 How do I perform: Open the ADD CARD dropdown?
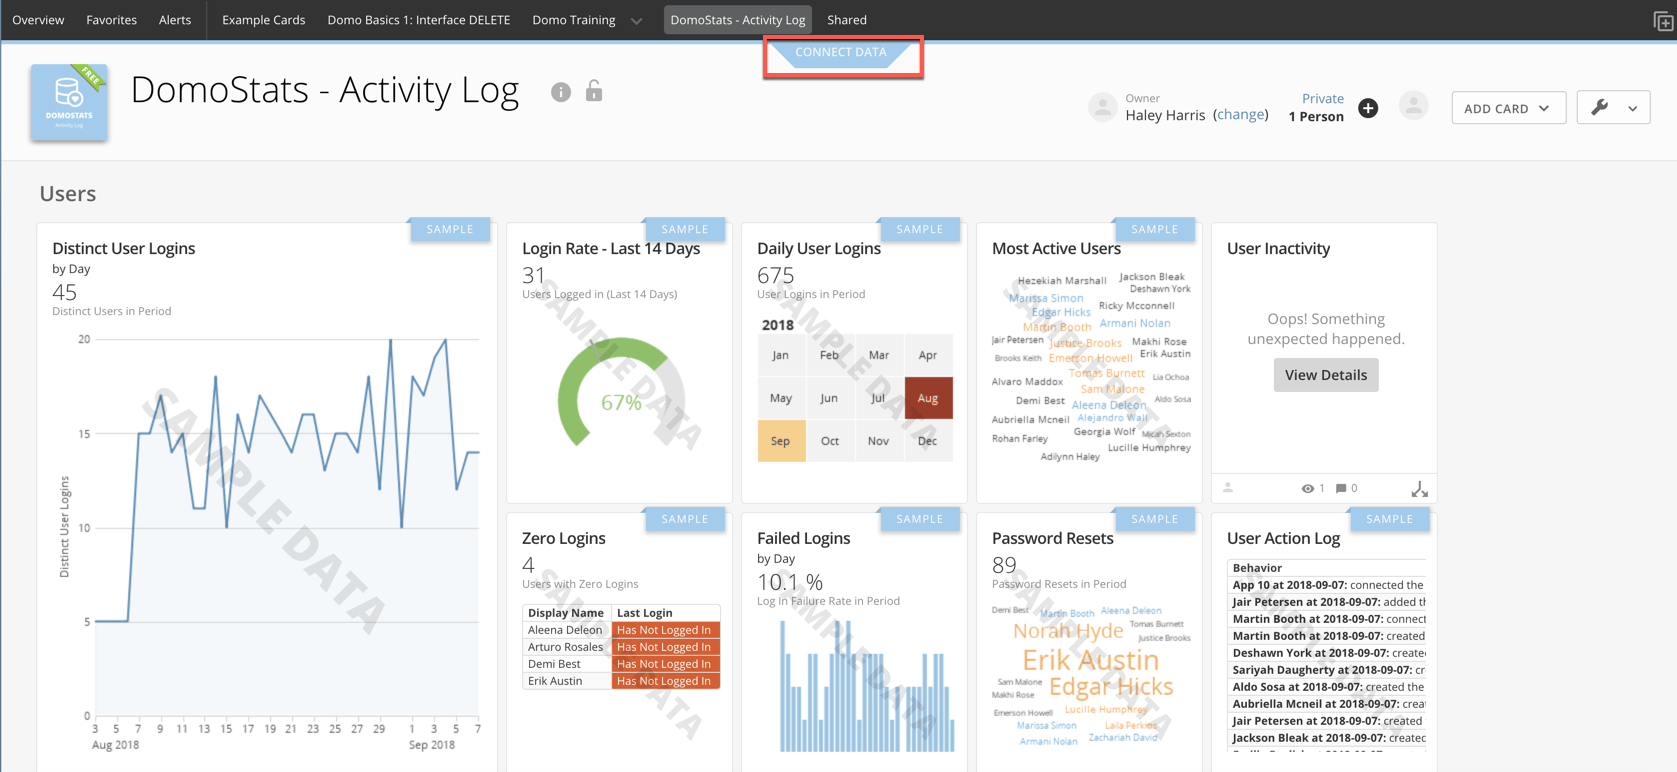[1508, 108]
